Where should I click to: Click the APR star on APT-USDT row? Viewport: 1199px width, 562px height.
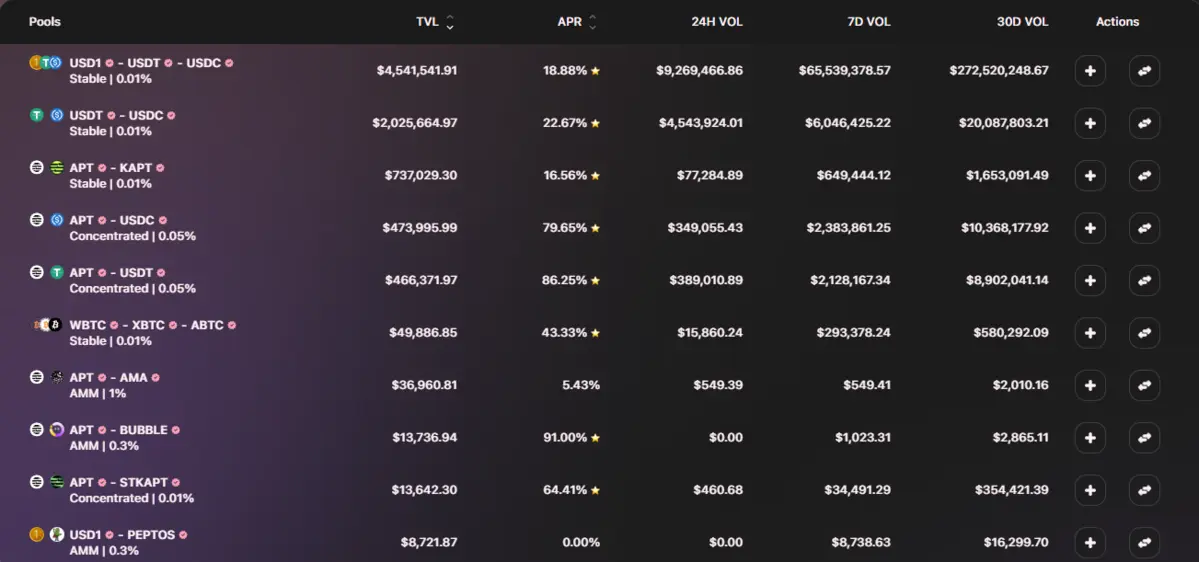click(595, 281)
